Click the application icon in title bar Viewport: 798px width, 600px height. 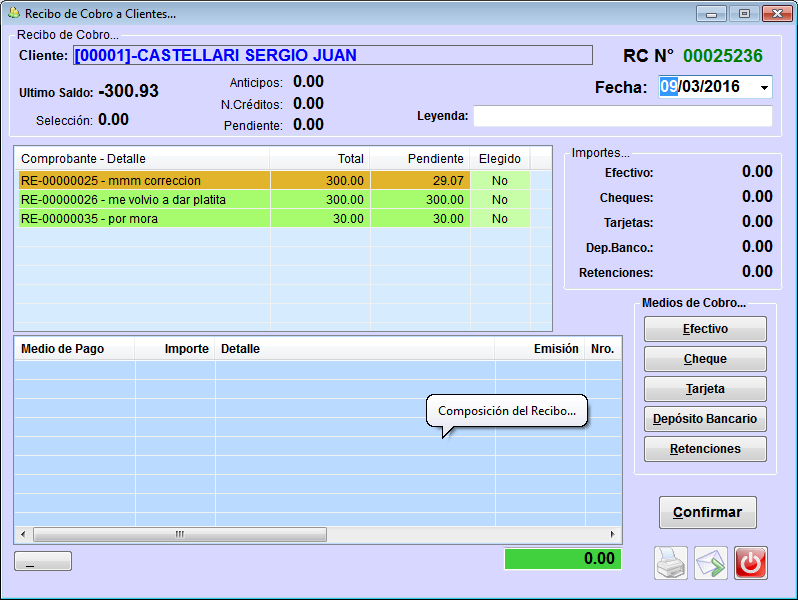(x=14, y=13)
